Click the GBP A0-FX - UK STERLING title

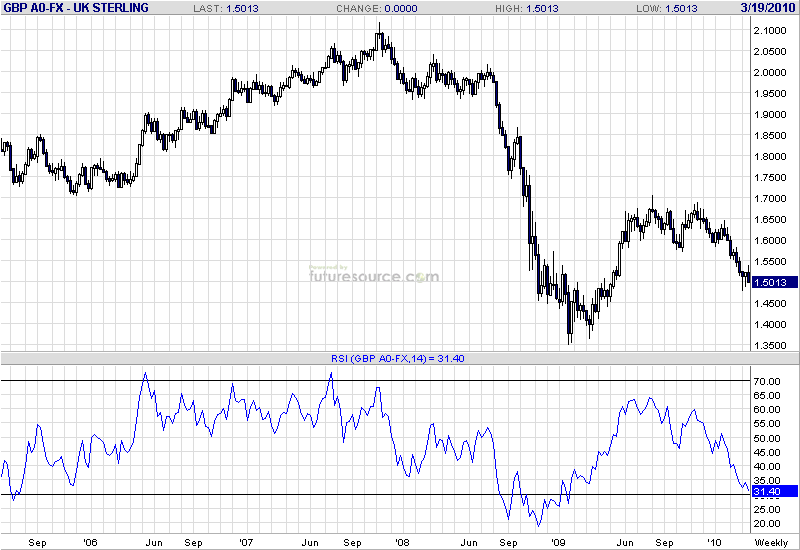pos(76,8)
